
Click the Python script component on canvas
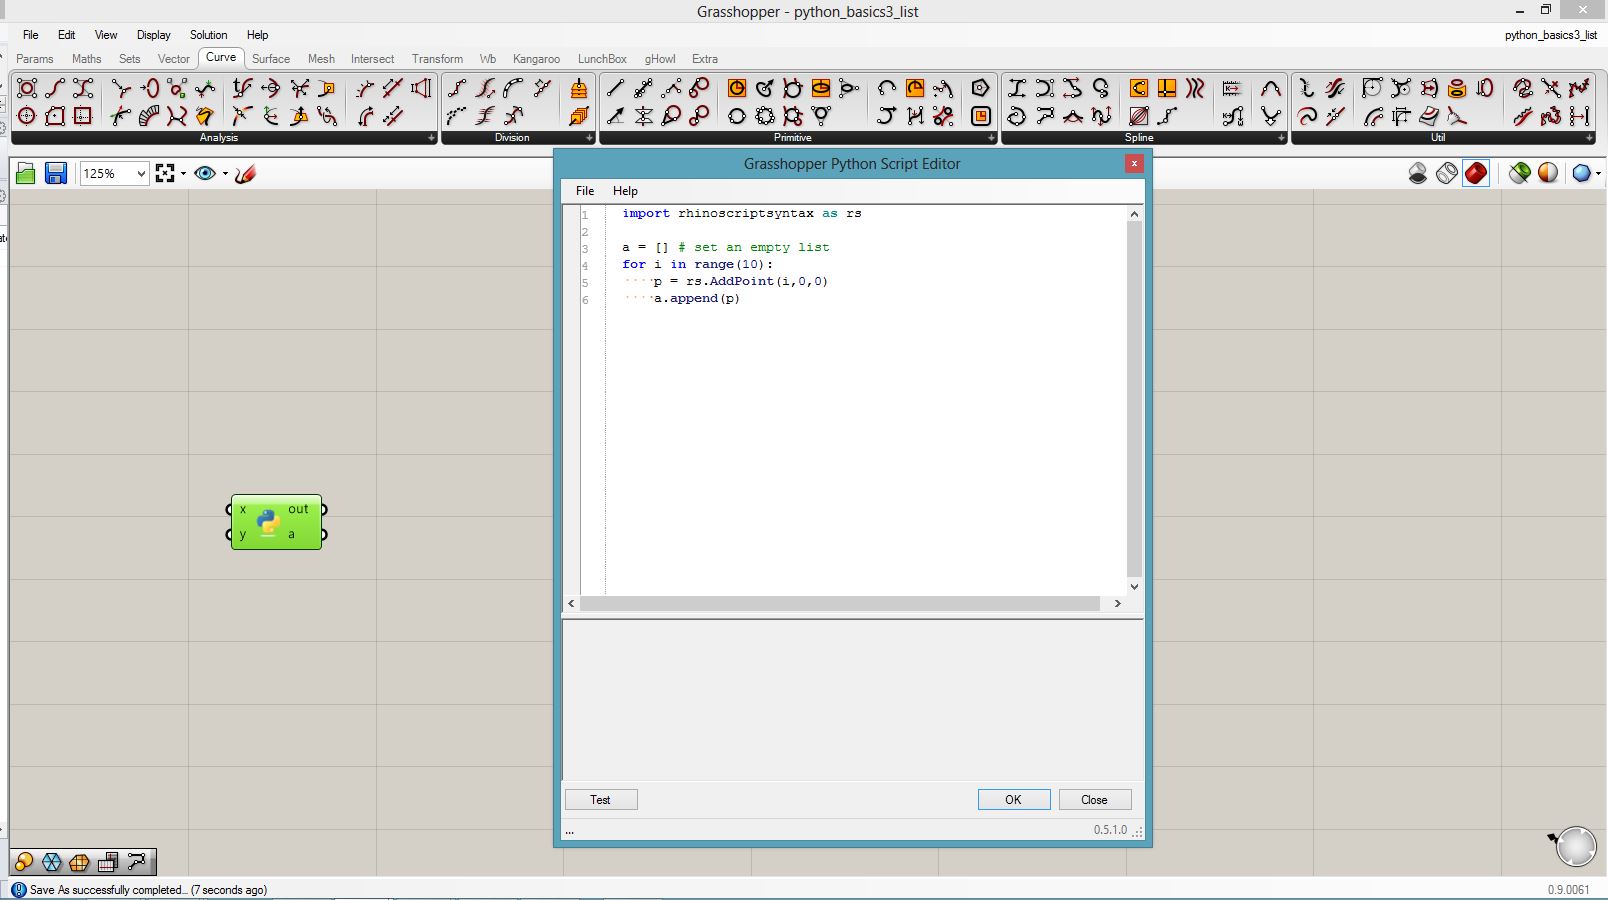point(268,522)
